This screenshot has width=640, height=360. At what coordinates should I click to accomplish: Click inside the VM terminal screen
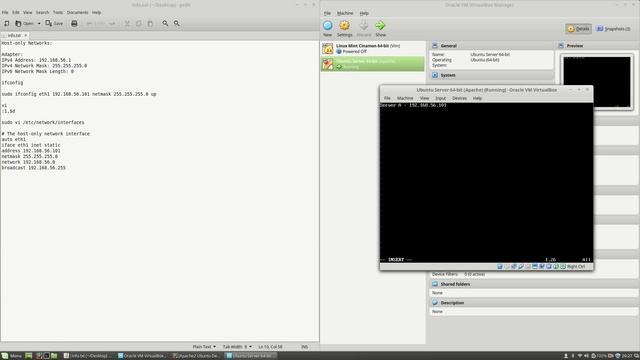point(486,182)
